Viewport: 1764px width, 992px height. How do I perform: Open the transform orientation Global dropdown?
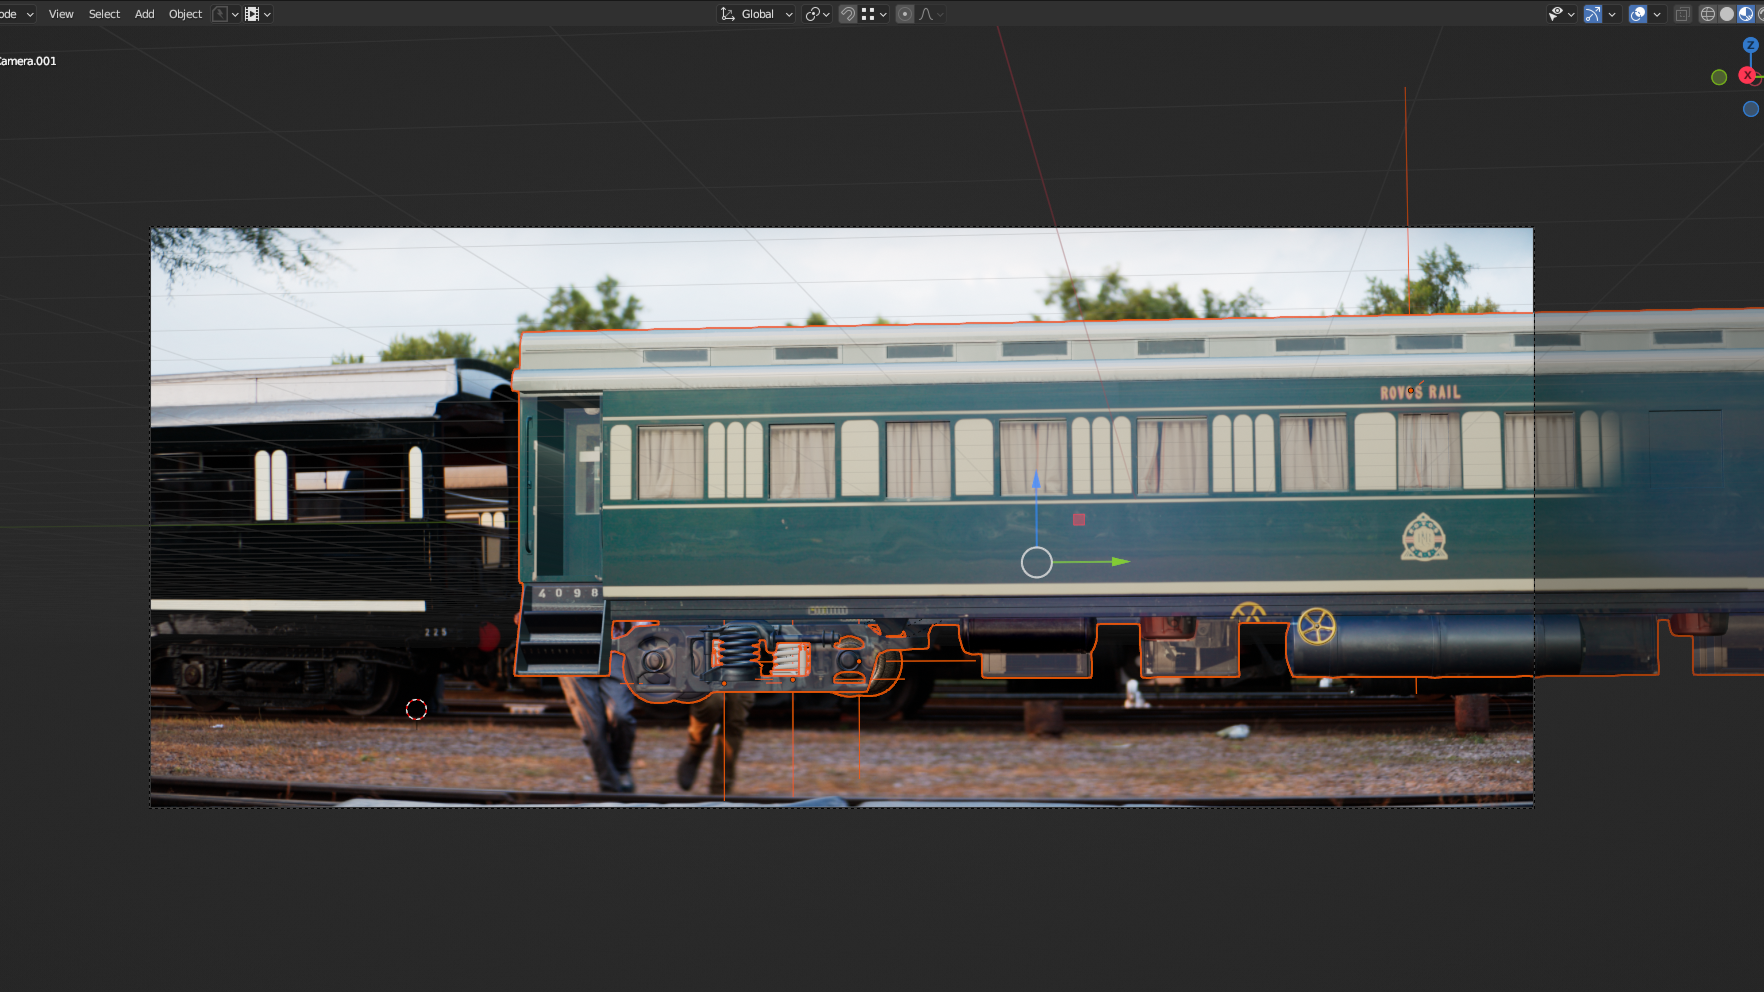[757, 14]
